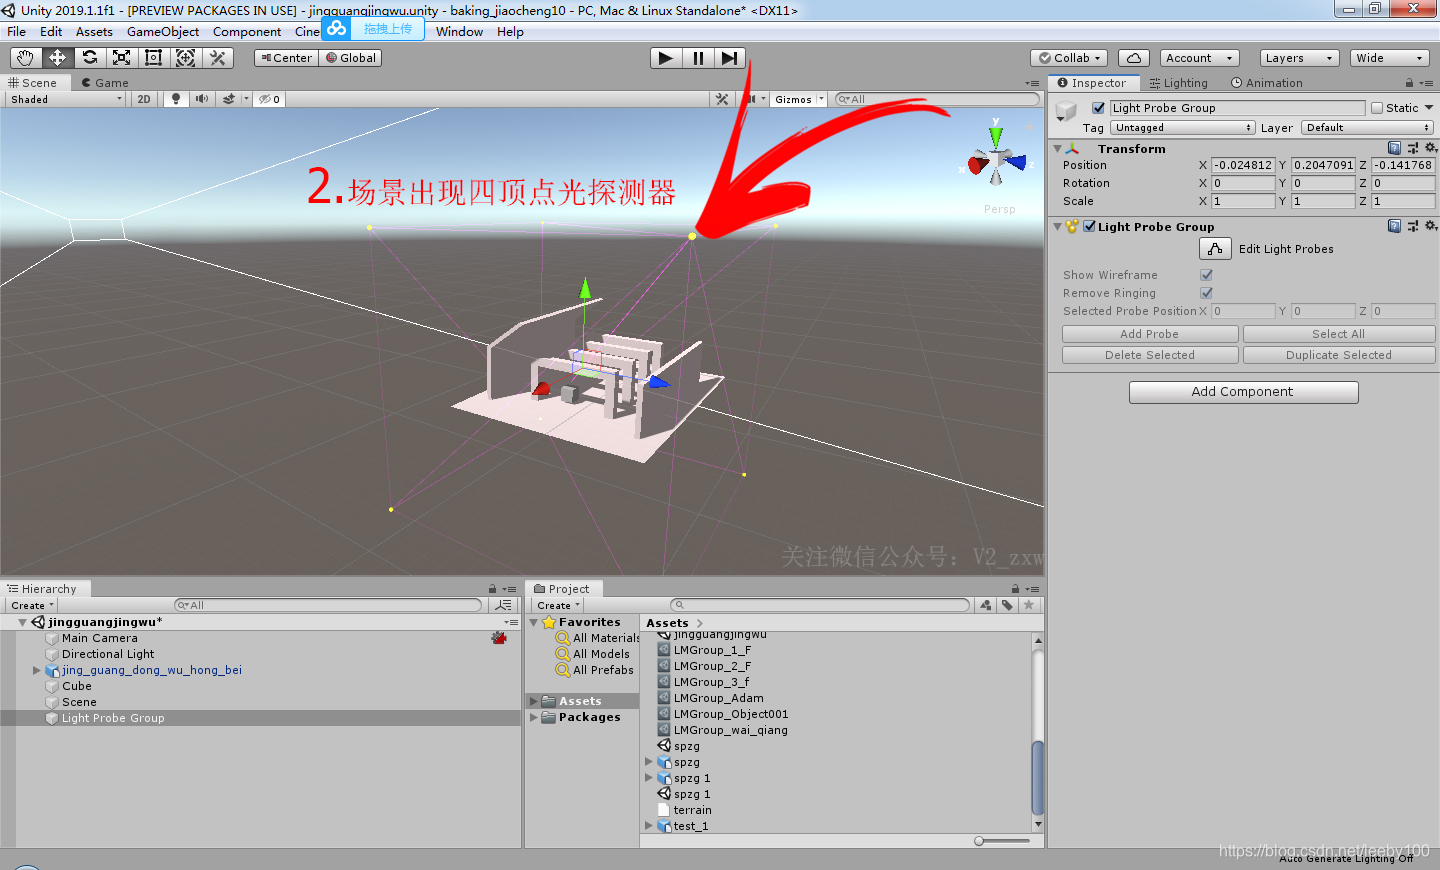The height and width of the screenshot is (870, 1440).
Task: Click the Hierarchy panel lock icon
Action: (x=492, y=589)
